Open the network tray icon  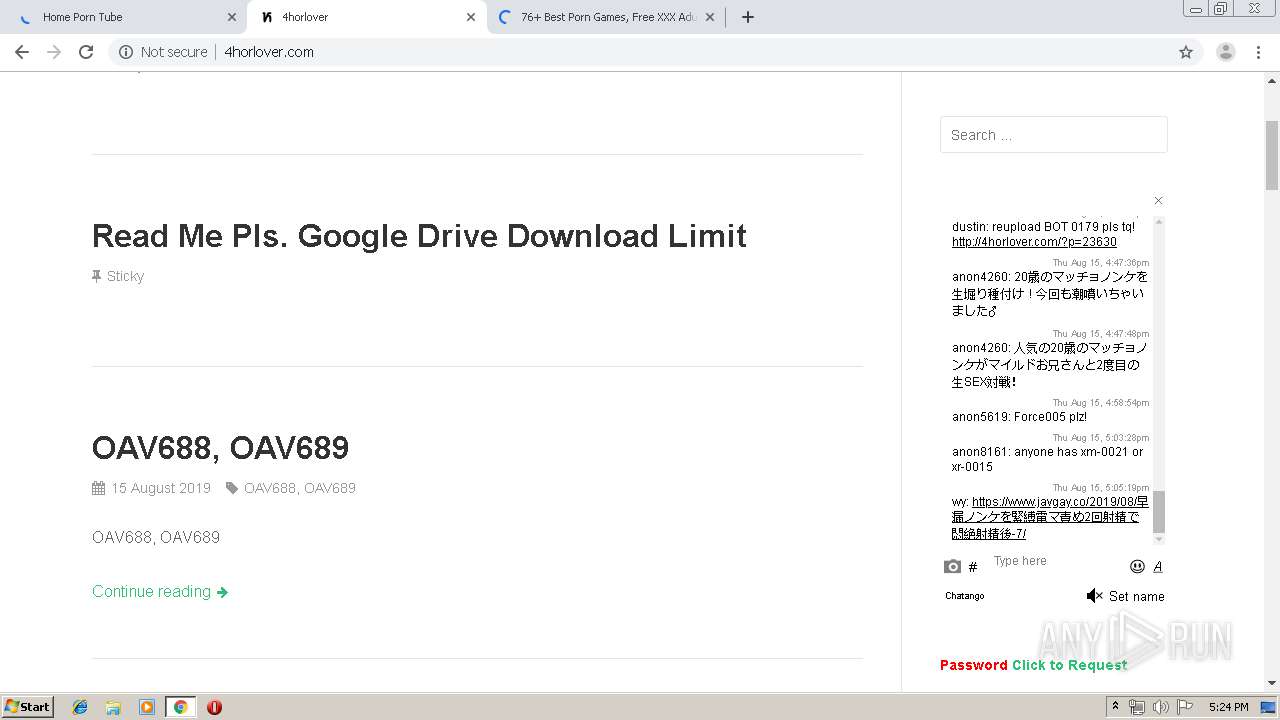[1137, 707]
